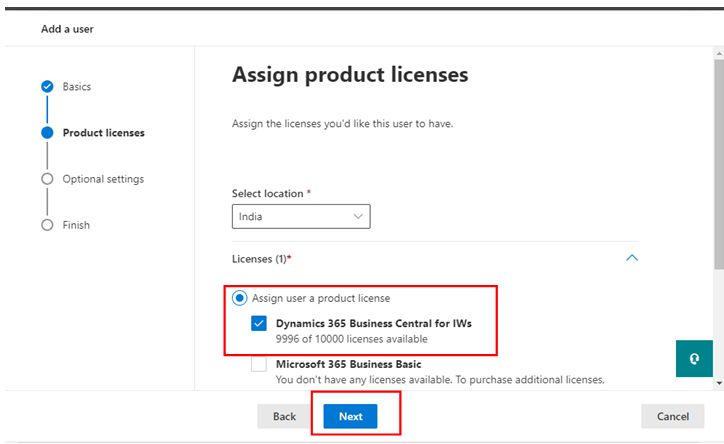Click the 9996 of 10000 licenses available text
Viewport: 724px width, 444px height.
352,339
